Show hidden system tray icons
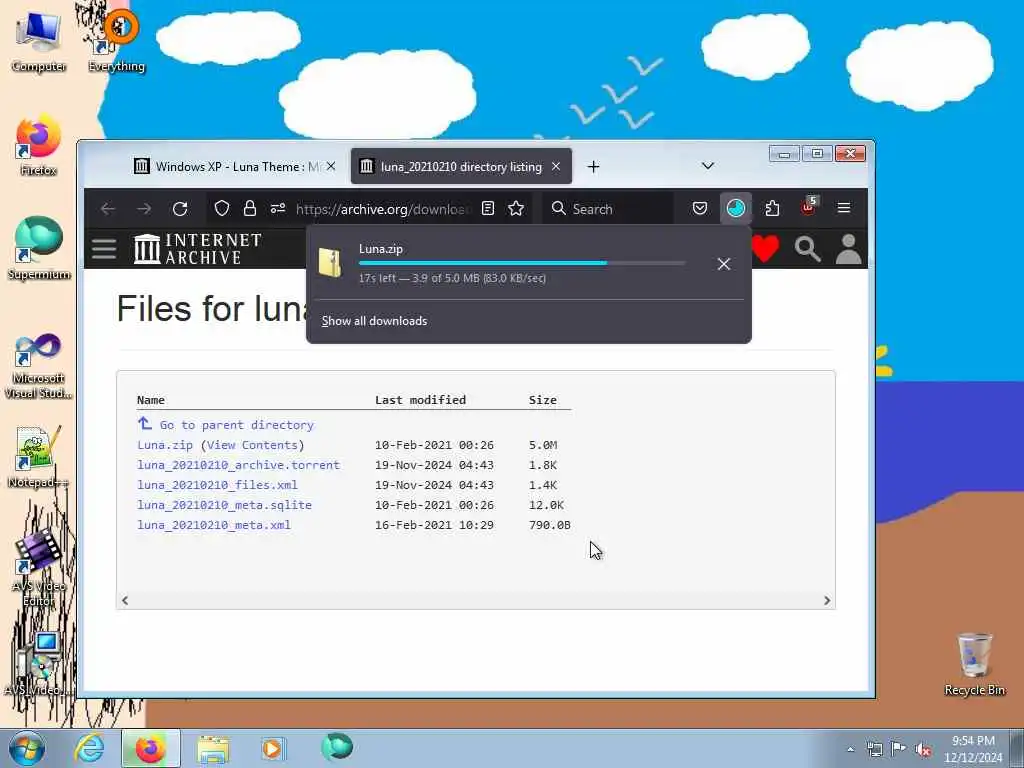Viewport: 1024px width, 768px height. tap(850, 749)
